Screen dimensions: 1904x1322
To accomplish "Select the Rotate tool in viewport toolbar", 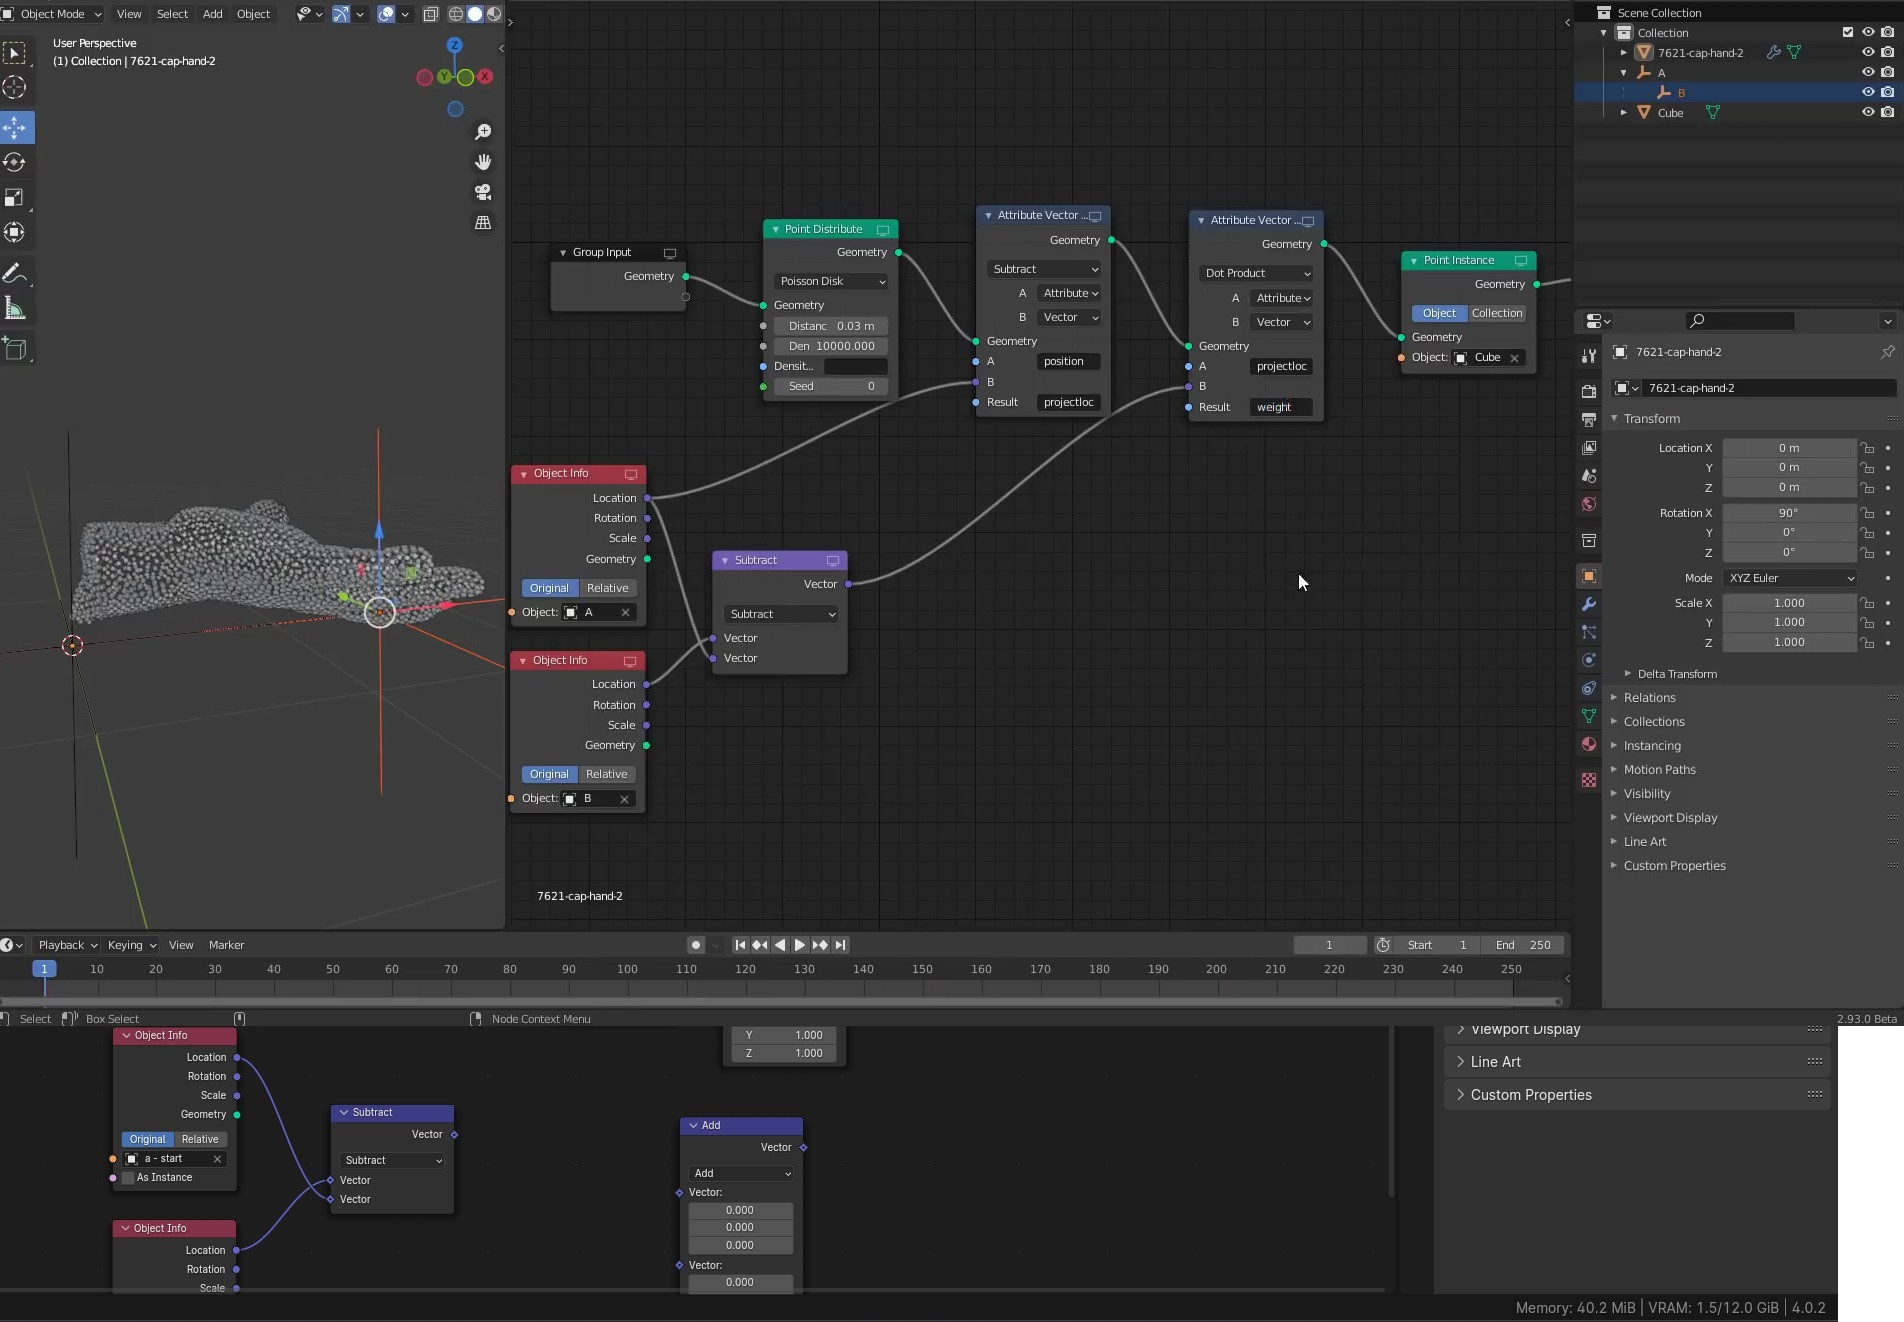I will (x=15, y=162).
